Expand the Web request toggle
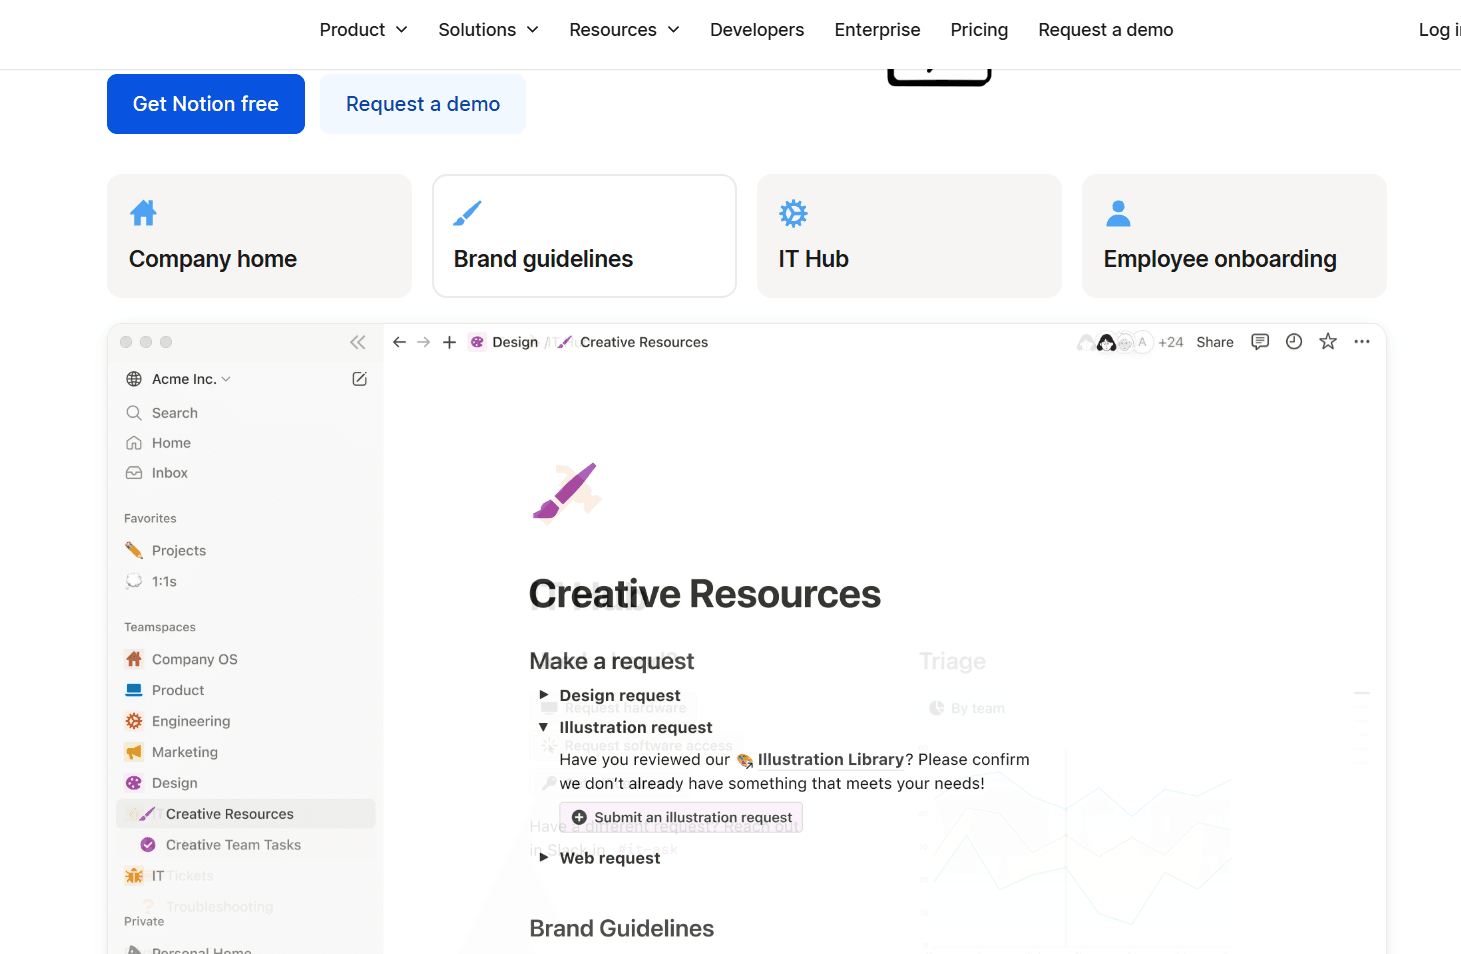 click(x=544, y=857)
